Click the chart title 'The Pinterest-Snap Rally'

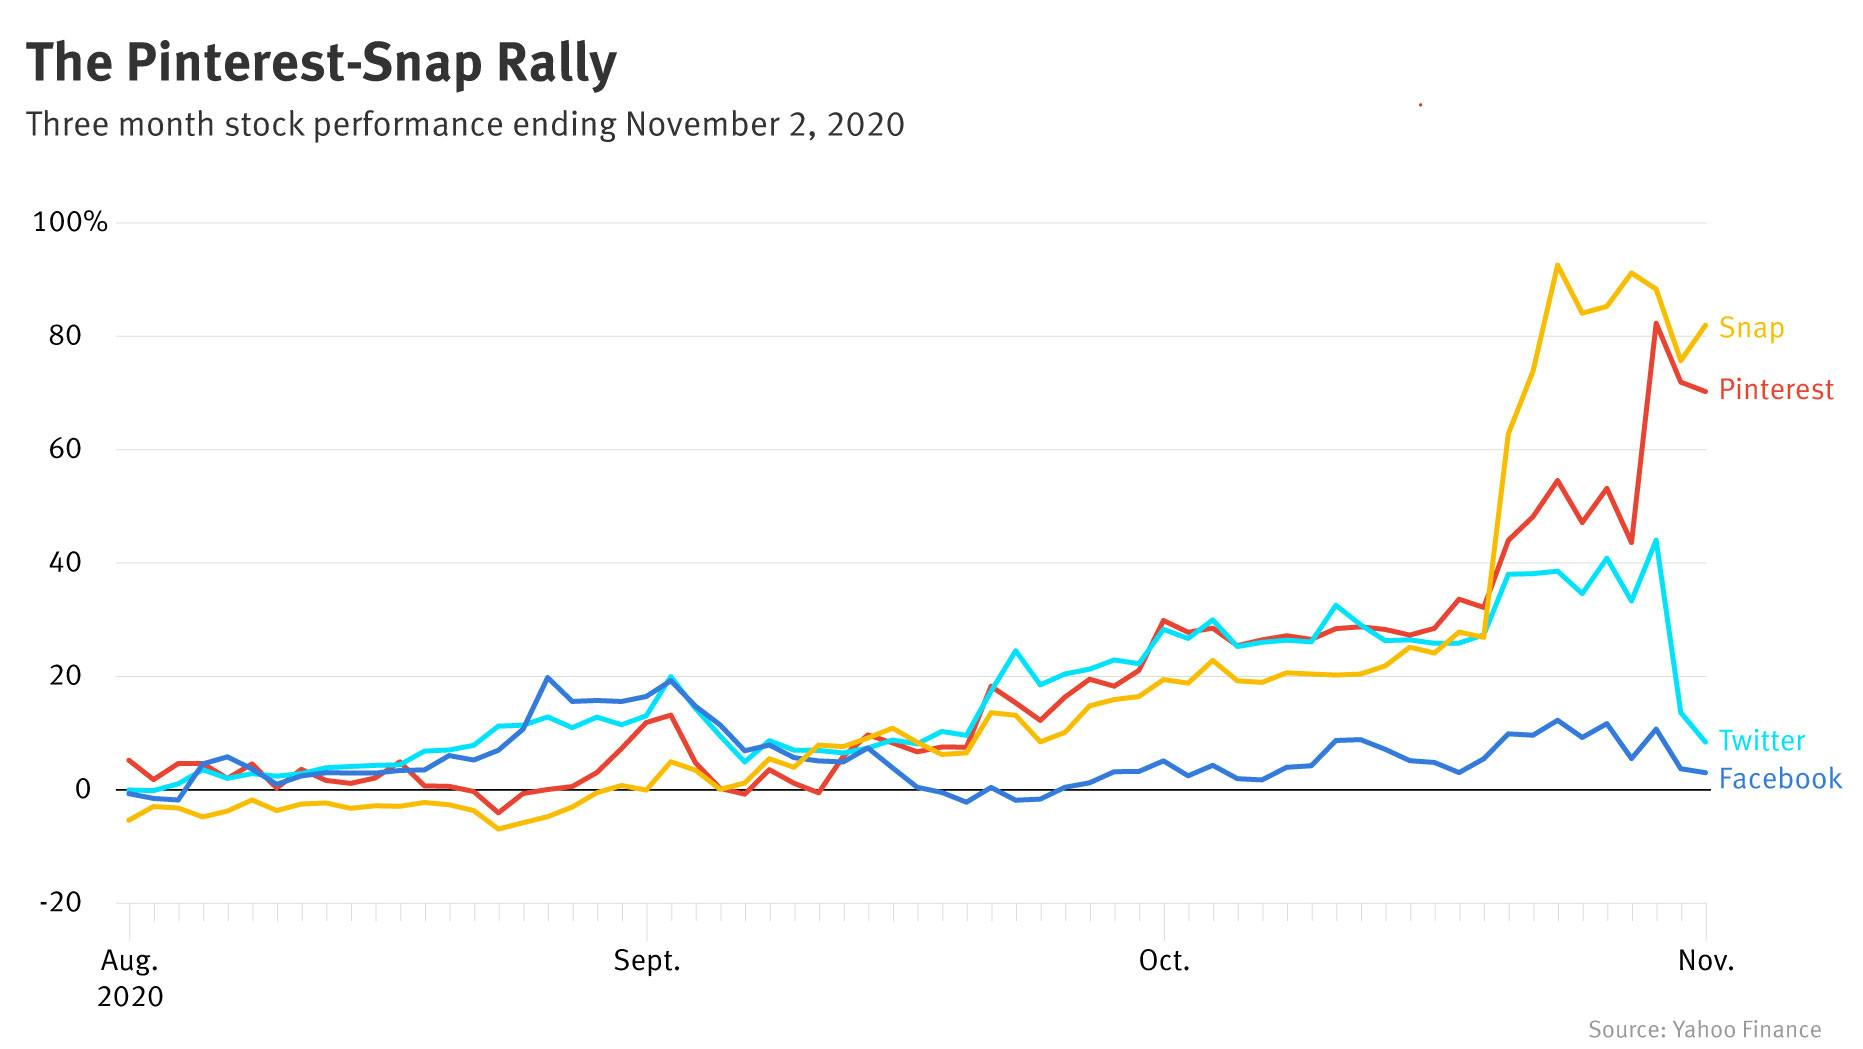[x=321, y=63]
